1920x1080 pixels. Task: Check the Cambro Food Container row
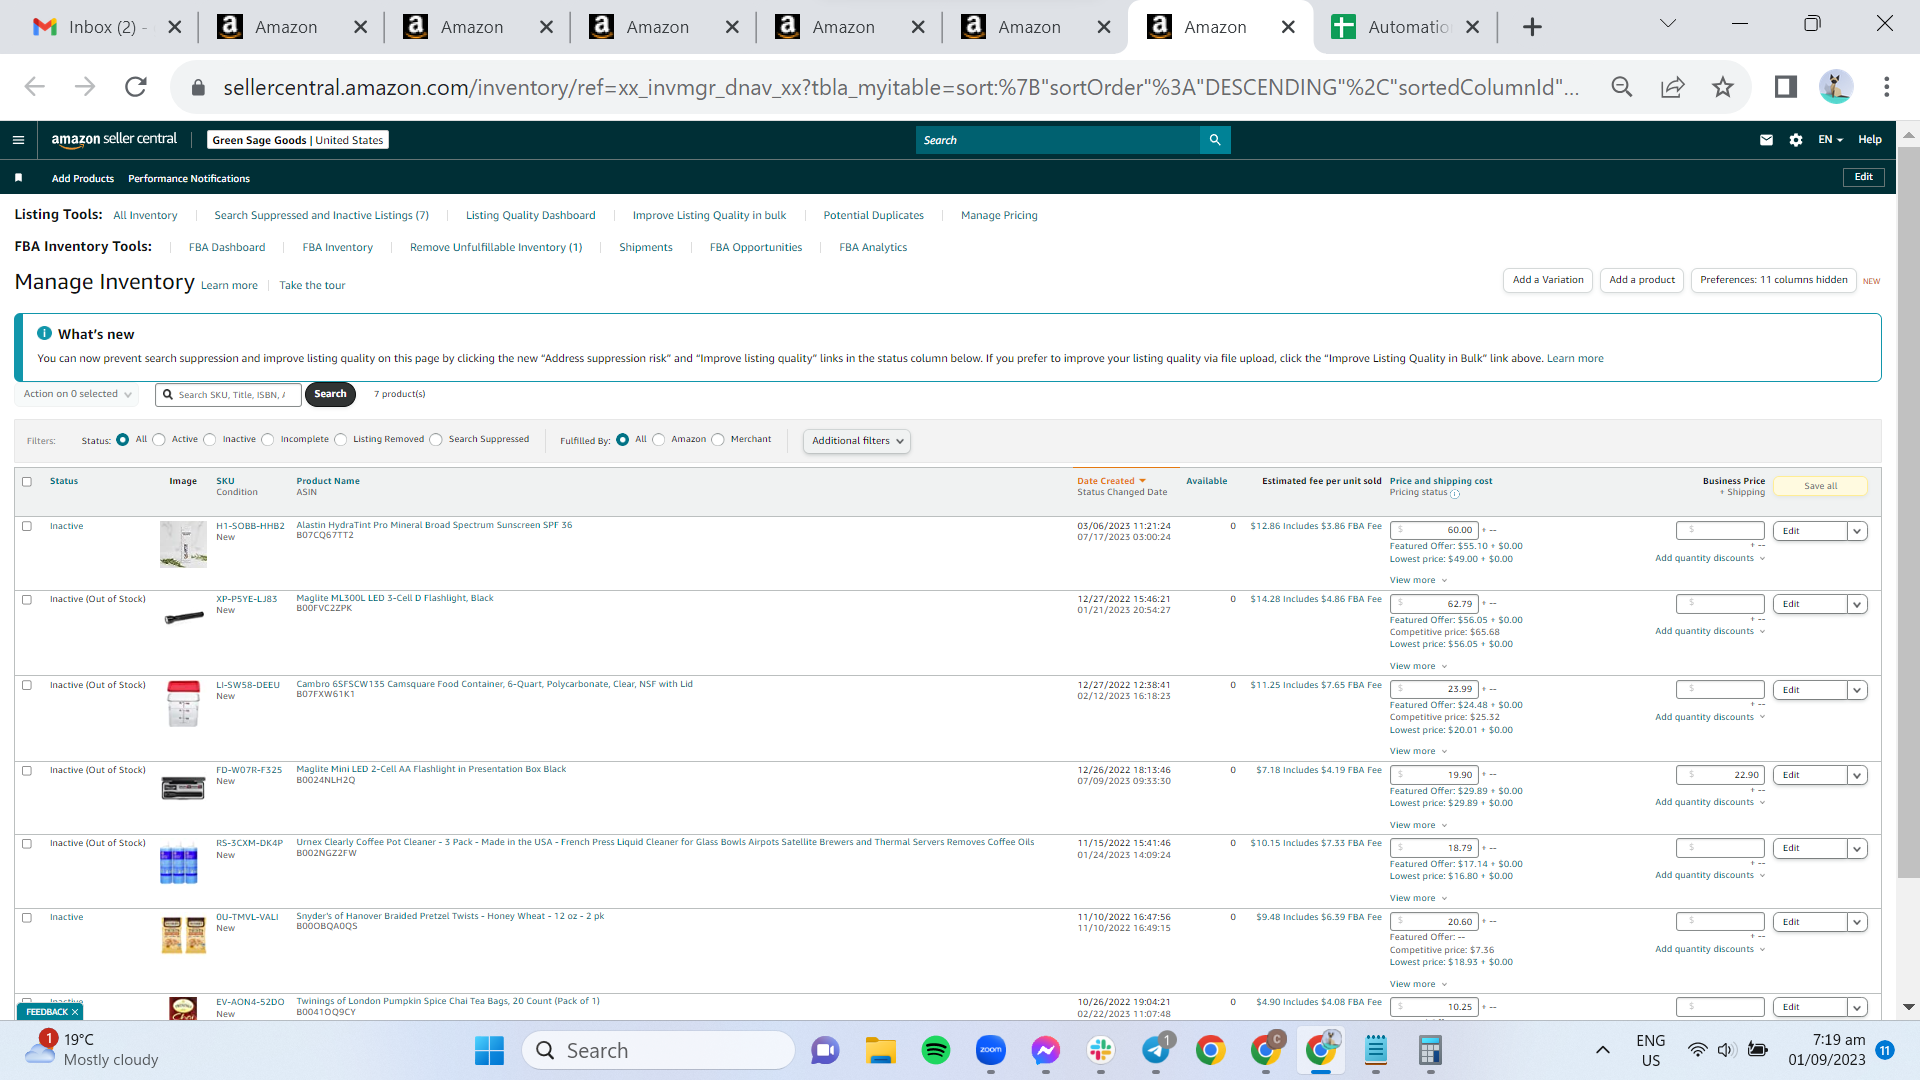[x=27, y=686]
